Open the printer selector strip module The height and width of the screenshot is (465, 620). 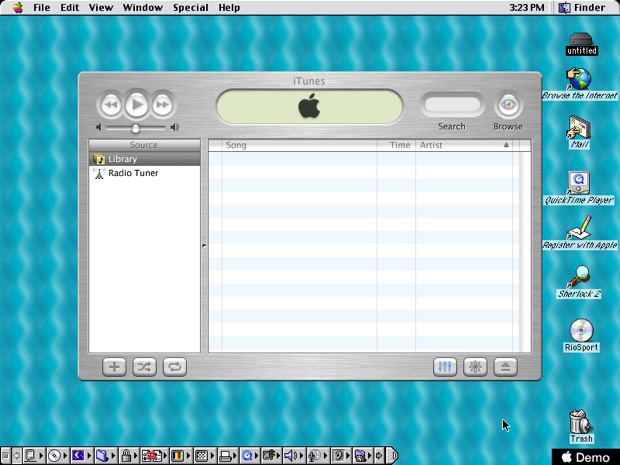pos(229,456)
